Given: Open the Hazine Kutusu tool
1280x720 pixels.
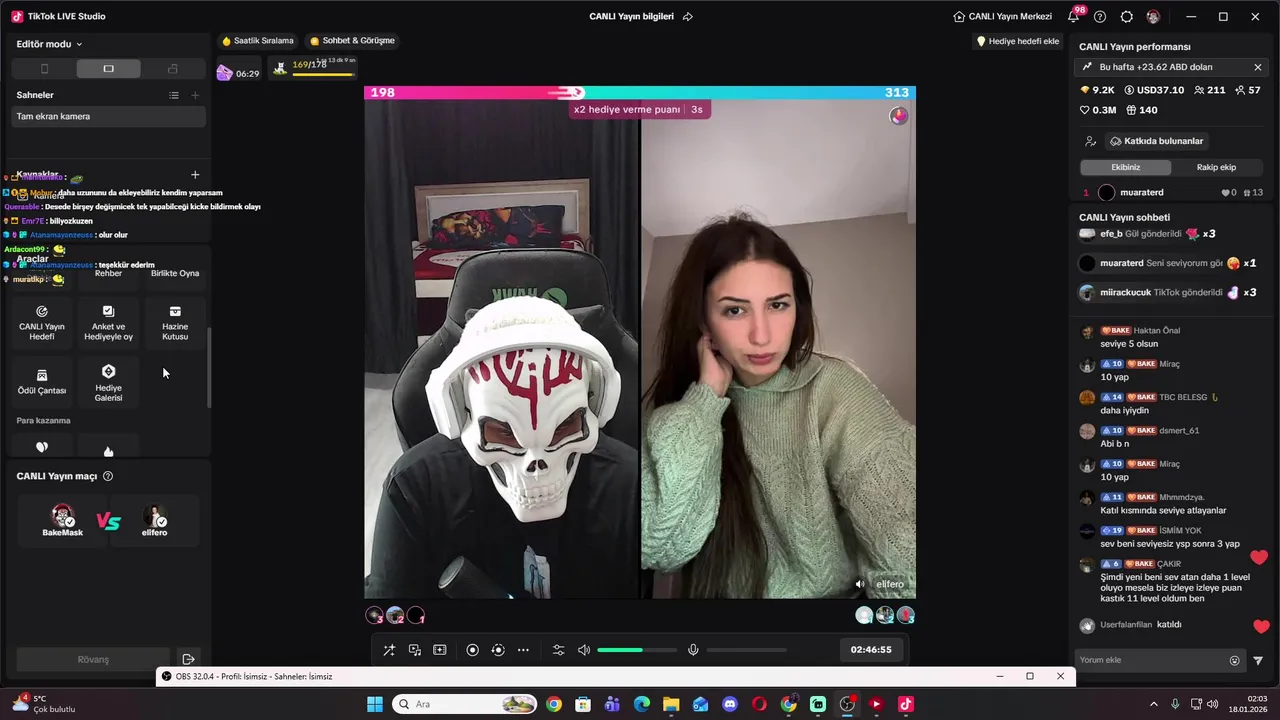Looking at the screenshot, I should [175, 323].
